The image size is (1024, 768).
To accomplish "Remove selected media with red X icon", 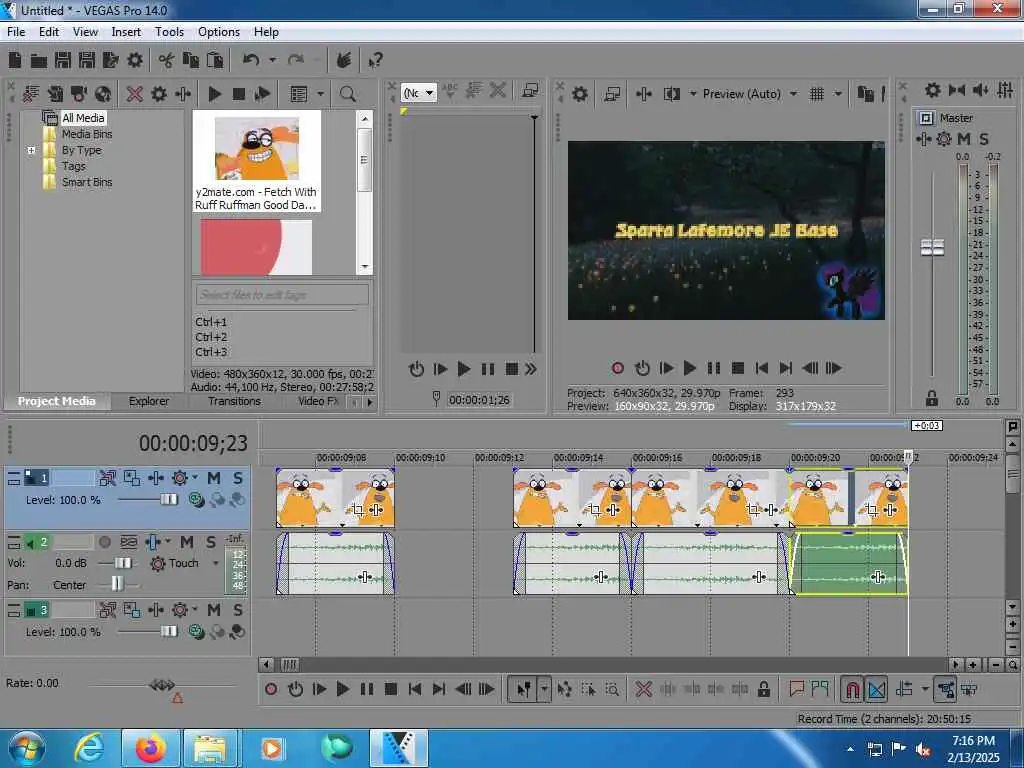I will pos(135,94).
